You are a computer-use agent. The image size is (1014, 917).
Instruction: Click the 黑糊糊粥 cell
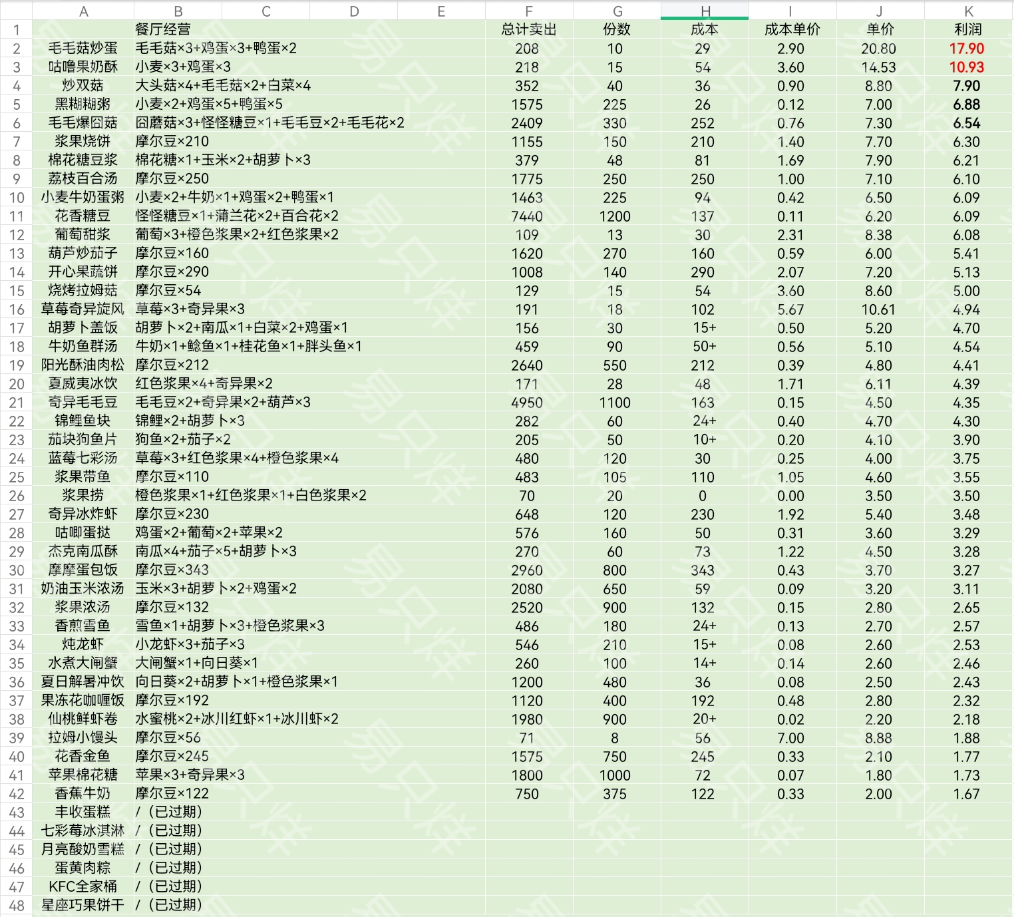[x=83, y=105]
